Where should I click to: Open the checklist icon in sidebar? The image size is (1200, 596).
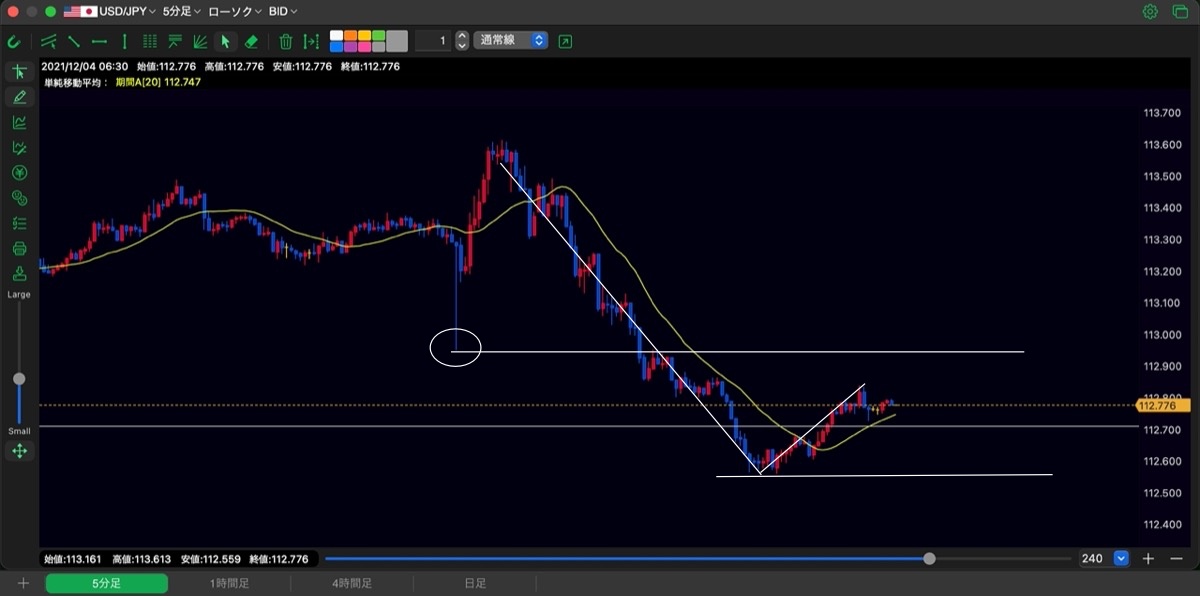pos(19,223)
